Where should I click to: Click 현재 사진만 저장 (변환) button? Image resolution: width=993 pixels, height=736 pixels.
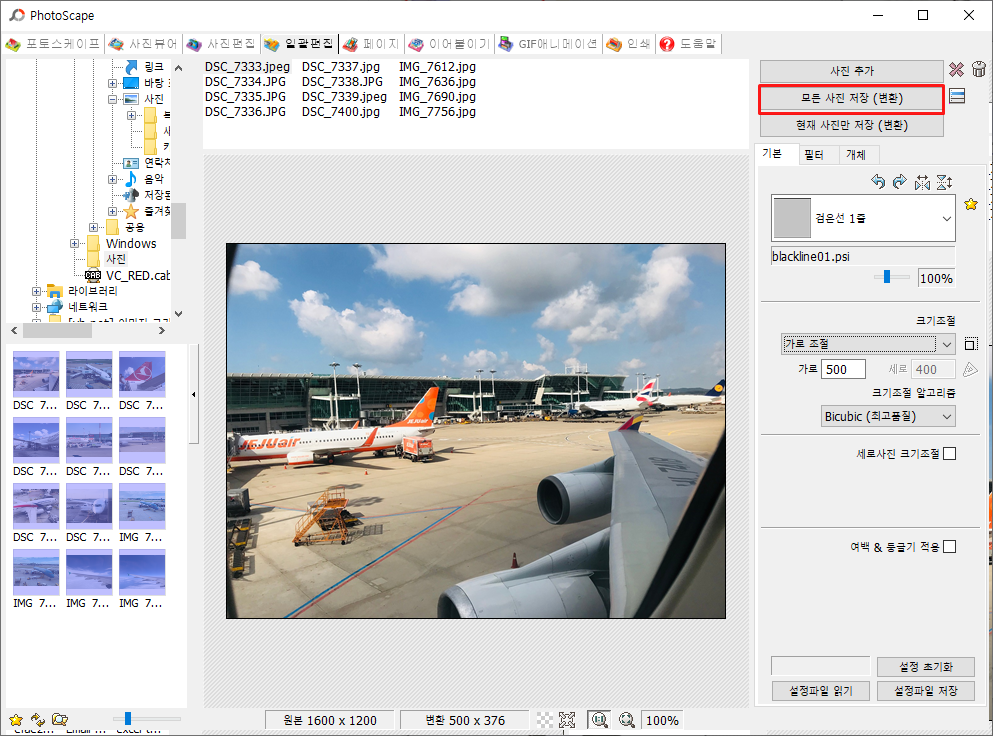coord(851,125)
